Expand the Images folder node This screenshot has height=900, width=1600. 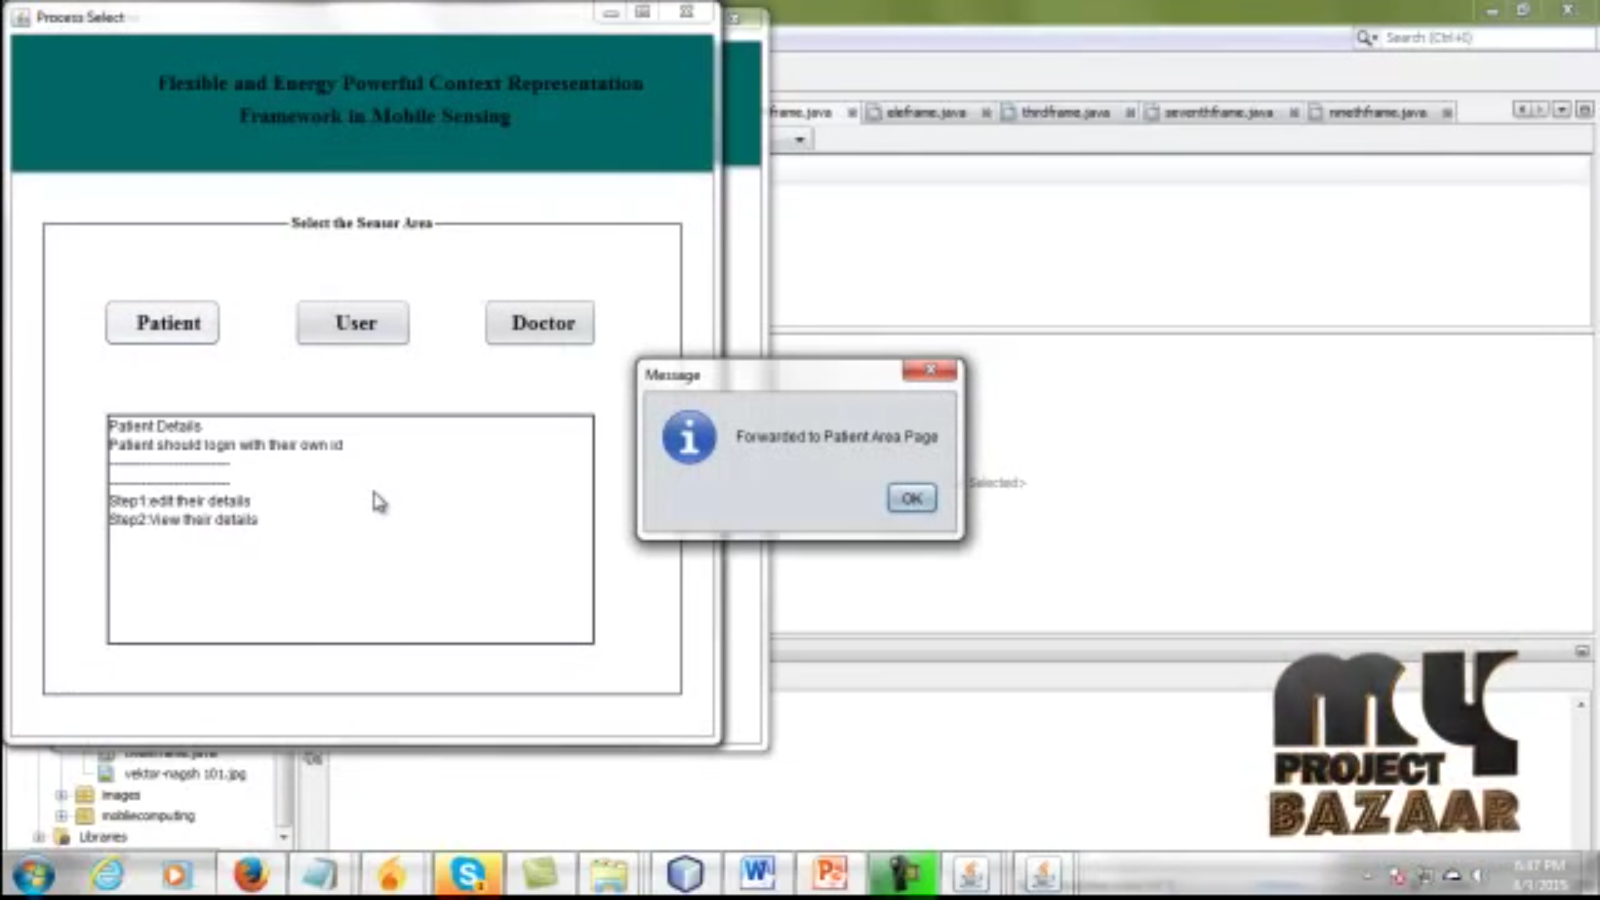(x=61, y=795)
